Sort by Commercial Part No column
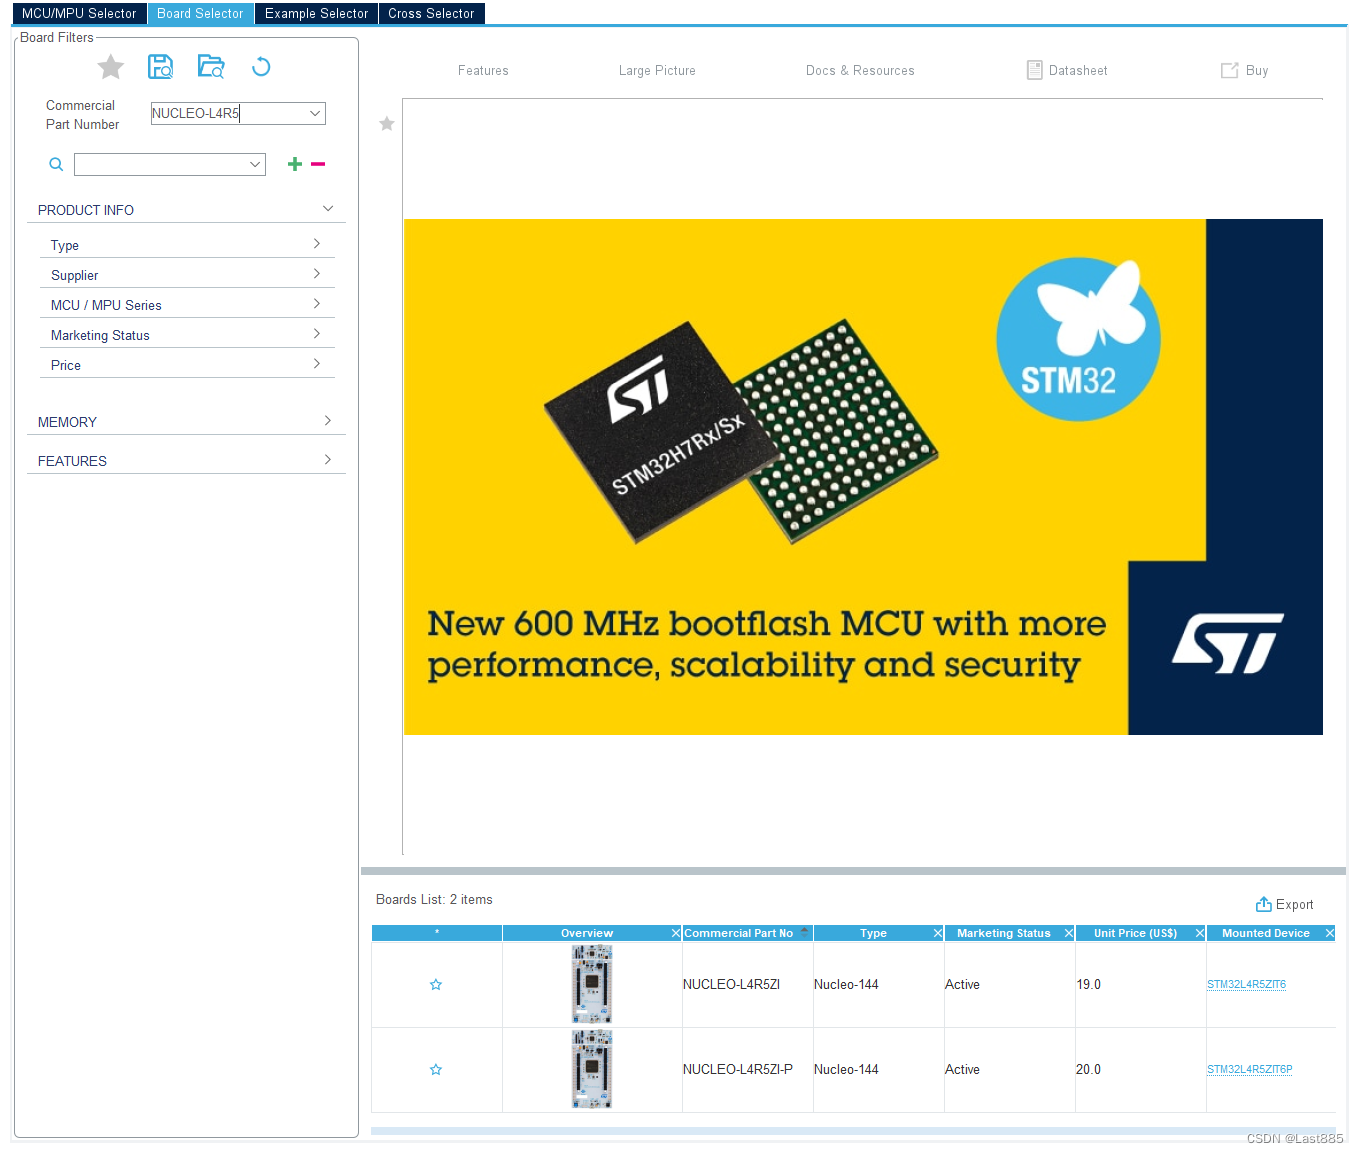The height and width of the screenshot is (1153, 1359). pyautogui.click(x=747, y=933)
